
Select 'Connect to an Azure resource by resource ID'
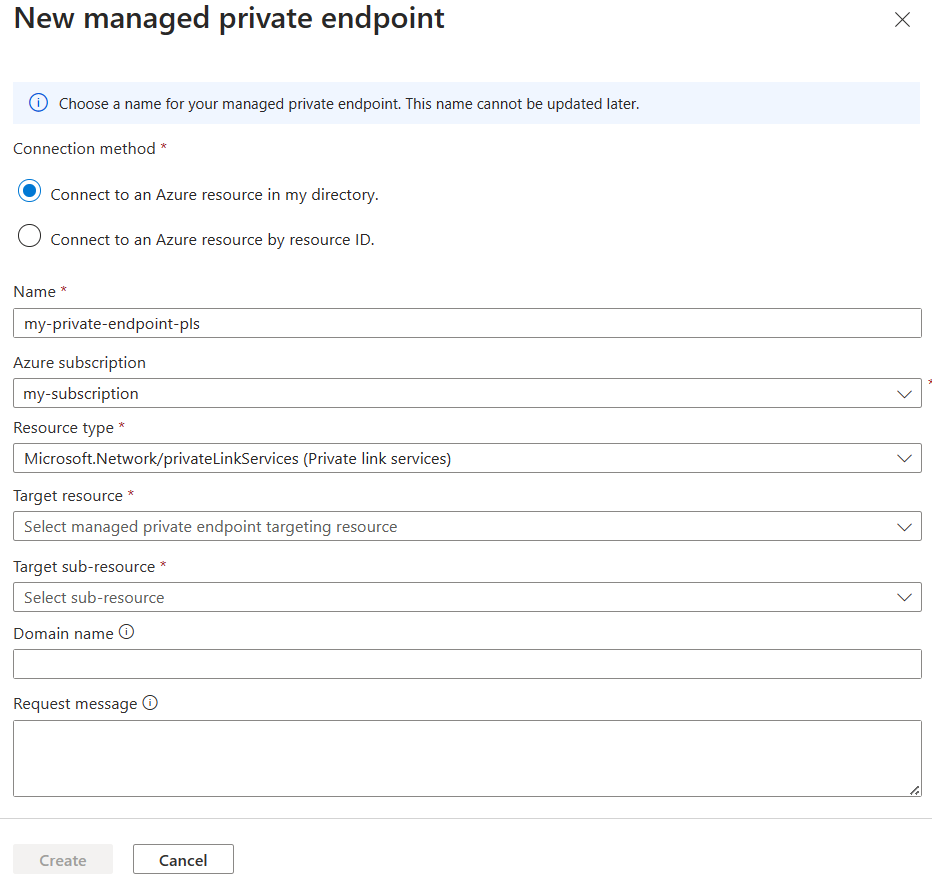coord(30,237)
